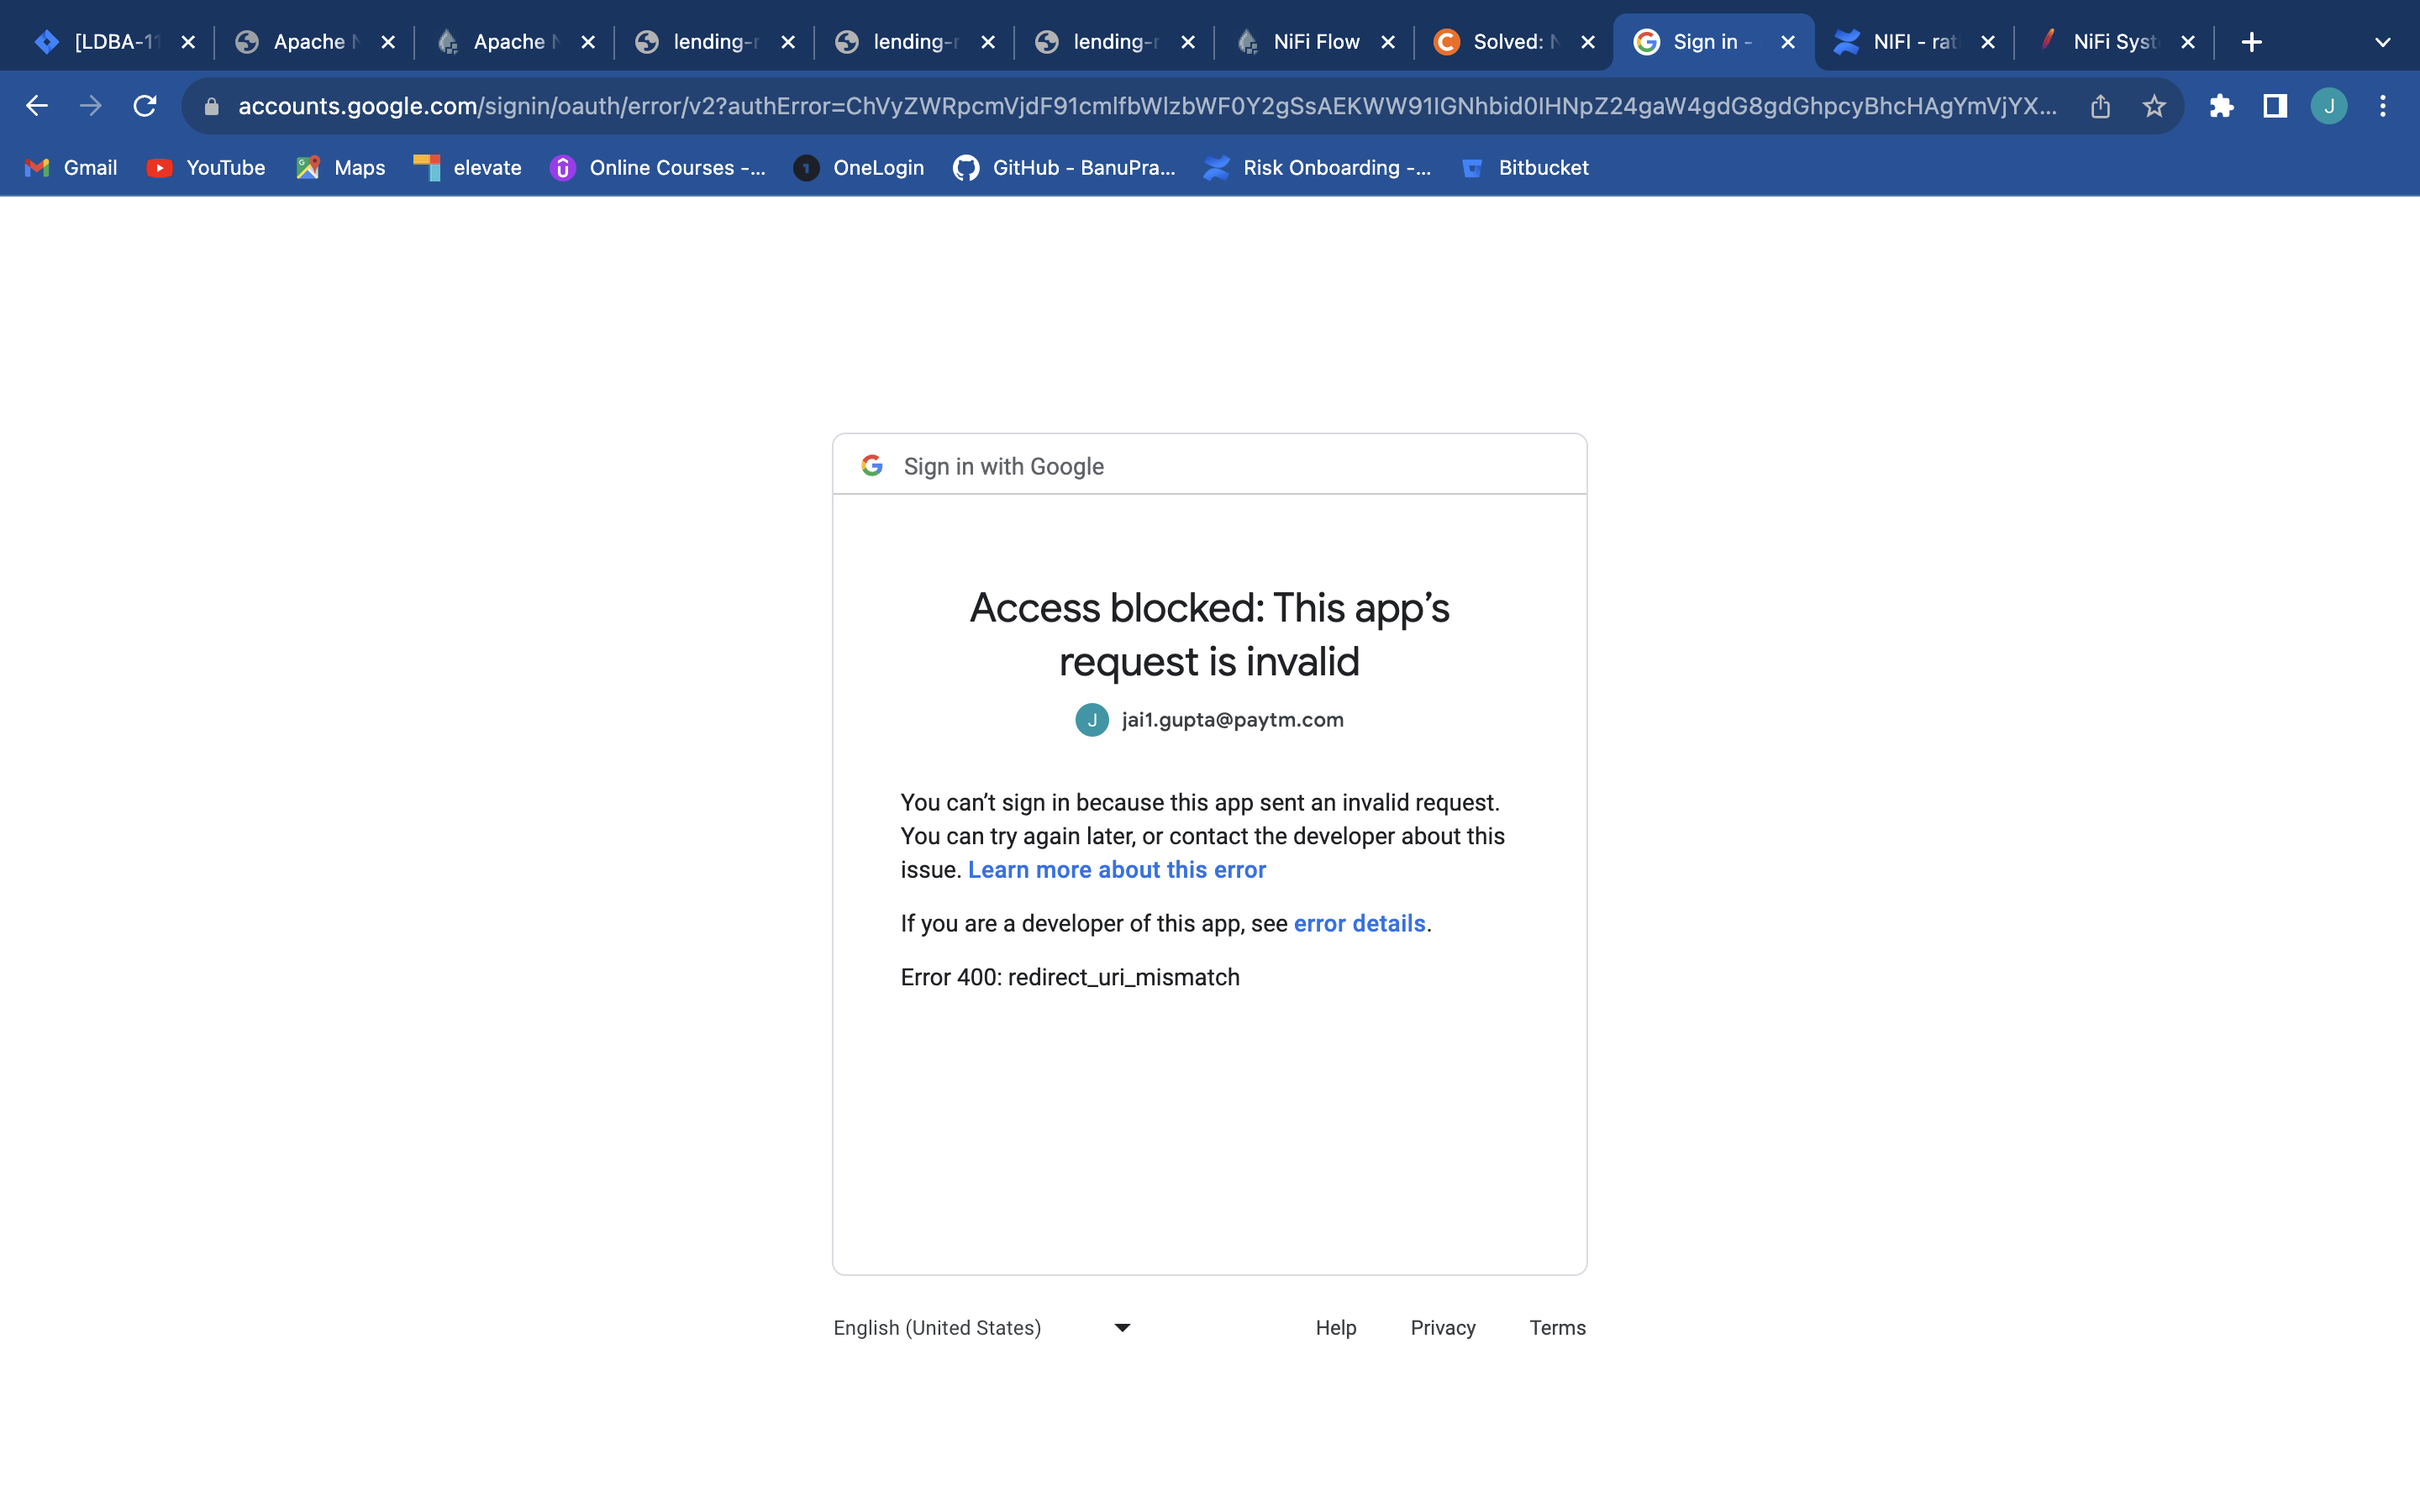
Task: Click the Learn more about this error link
Action: point(1117,869)
